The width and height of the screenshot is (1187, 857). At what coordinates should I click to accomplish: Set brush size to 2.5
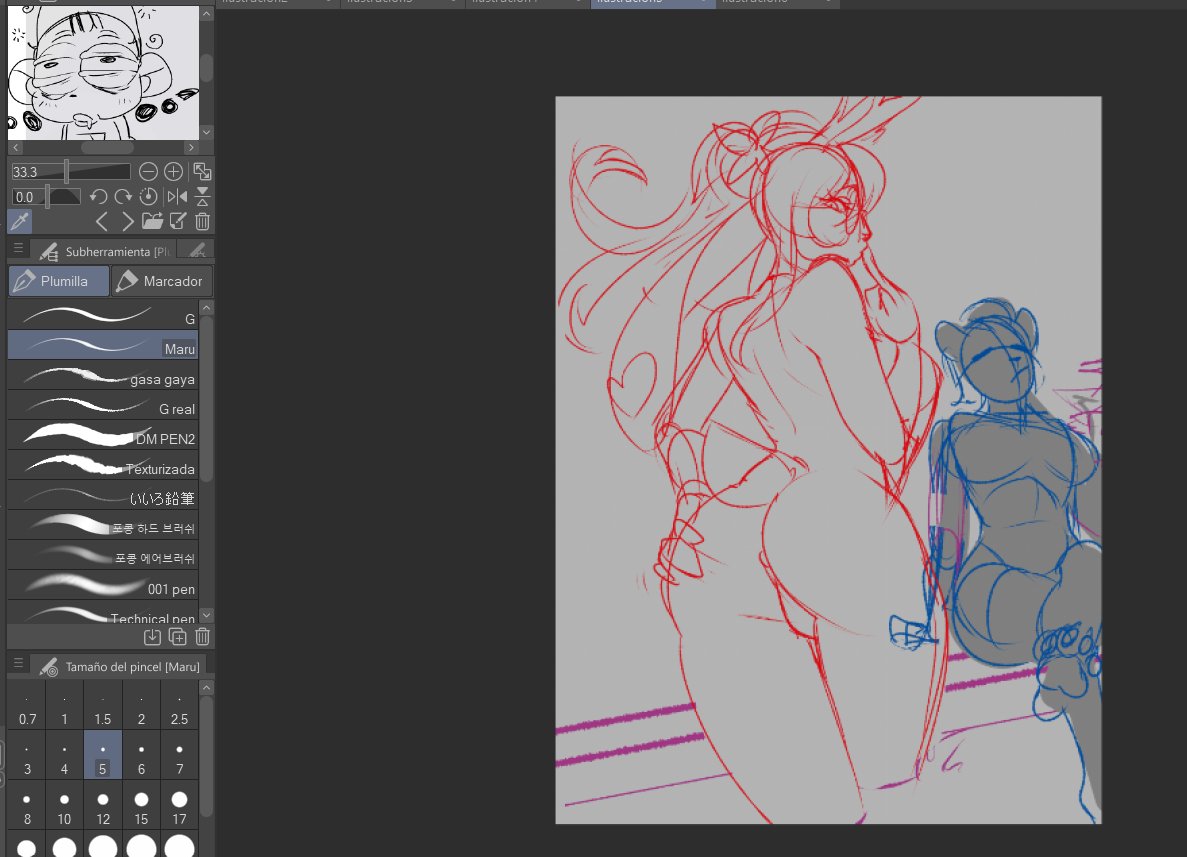click(179, 705)
